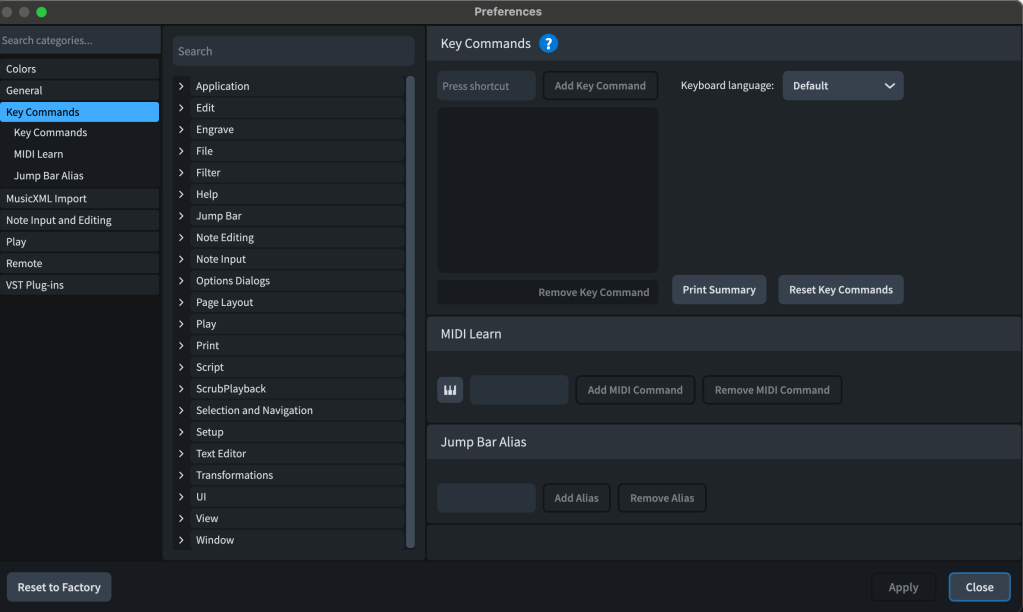Open the Colors preferences page
Screen dimensions: 1023x612
pos(22,68)
